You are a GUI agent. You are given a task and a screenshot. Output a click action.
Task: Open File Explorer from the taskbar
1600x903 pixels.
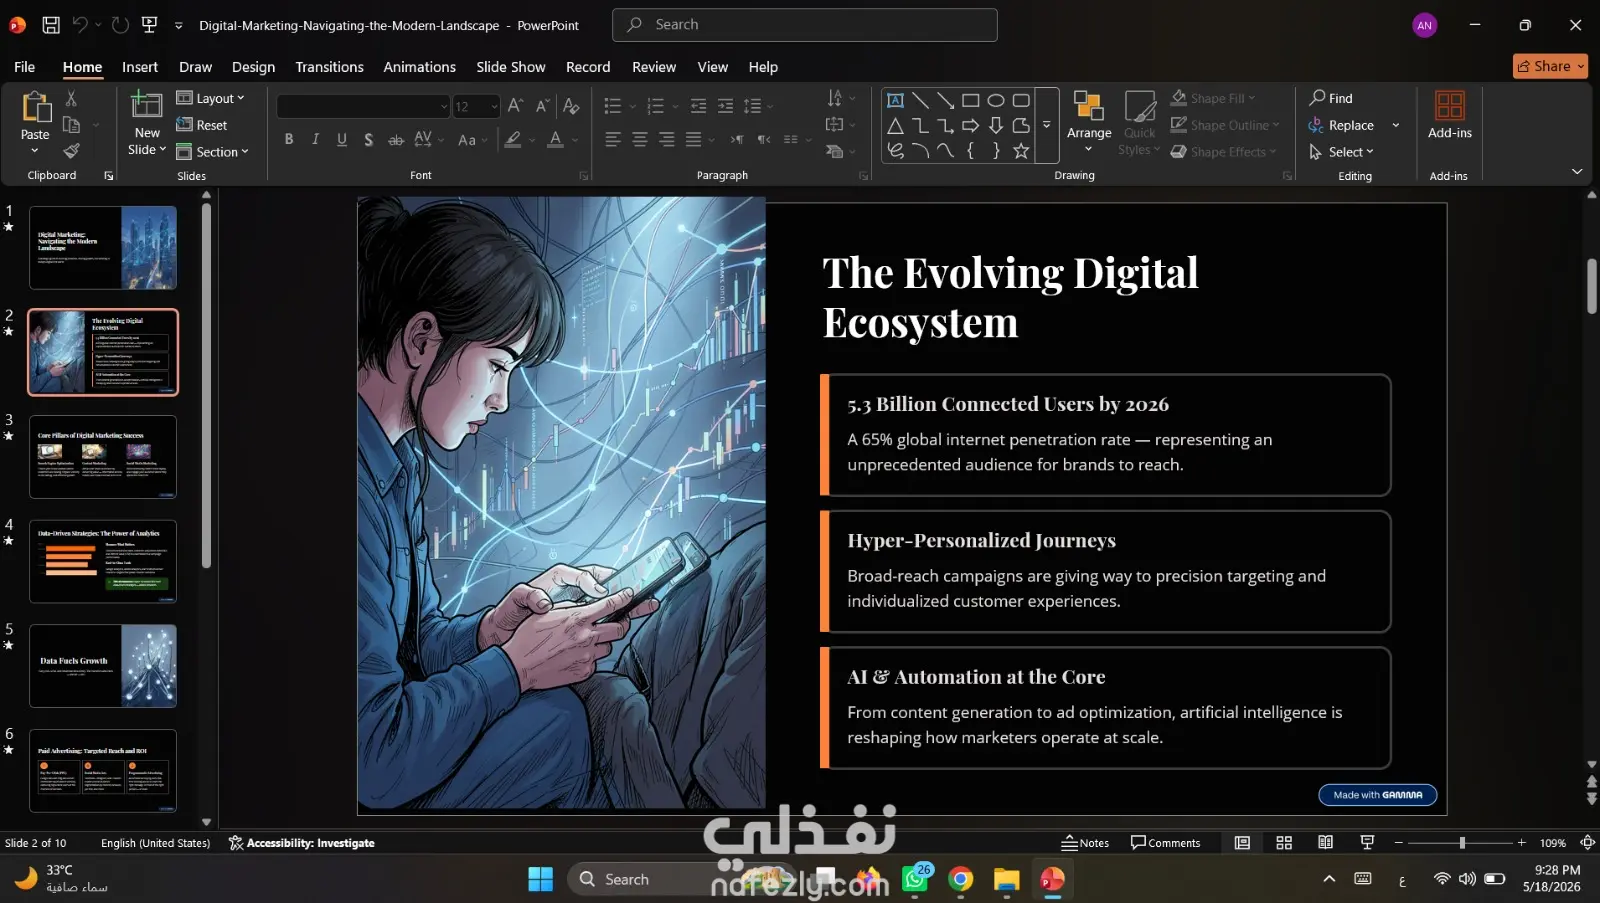click(1006, 879)
